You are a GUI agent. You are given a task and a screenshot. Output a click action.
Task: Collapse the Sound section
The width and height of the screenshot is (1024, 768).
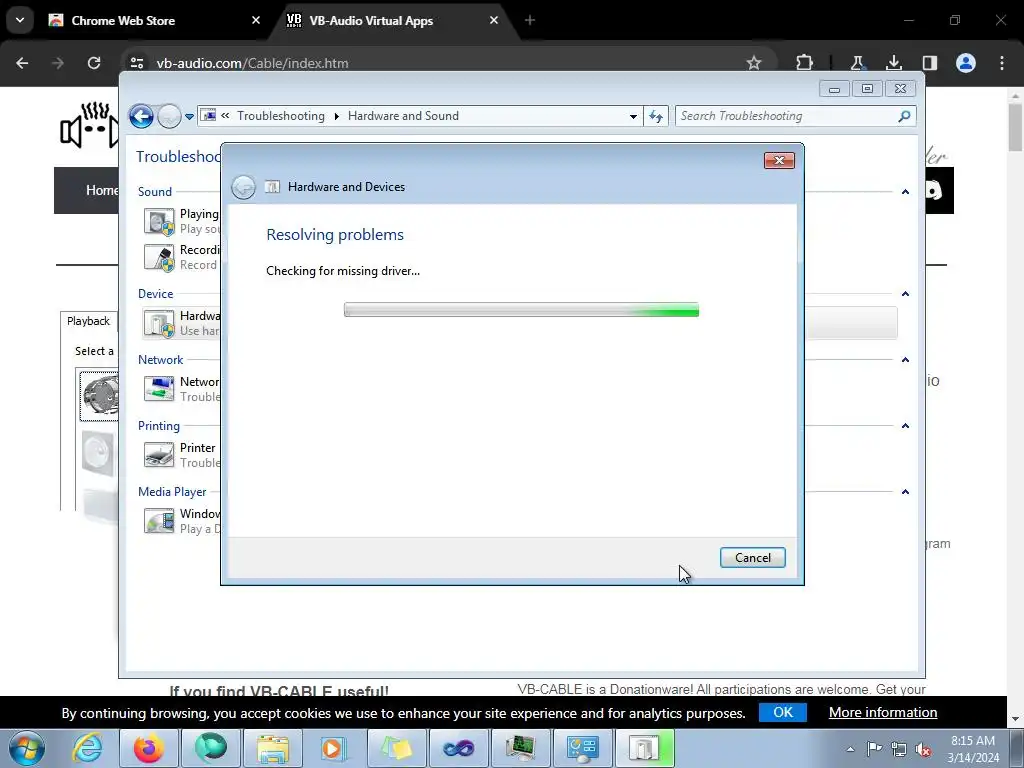click(905, 192)
